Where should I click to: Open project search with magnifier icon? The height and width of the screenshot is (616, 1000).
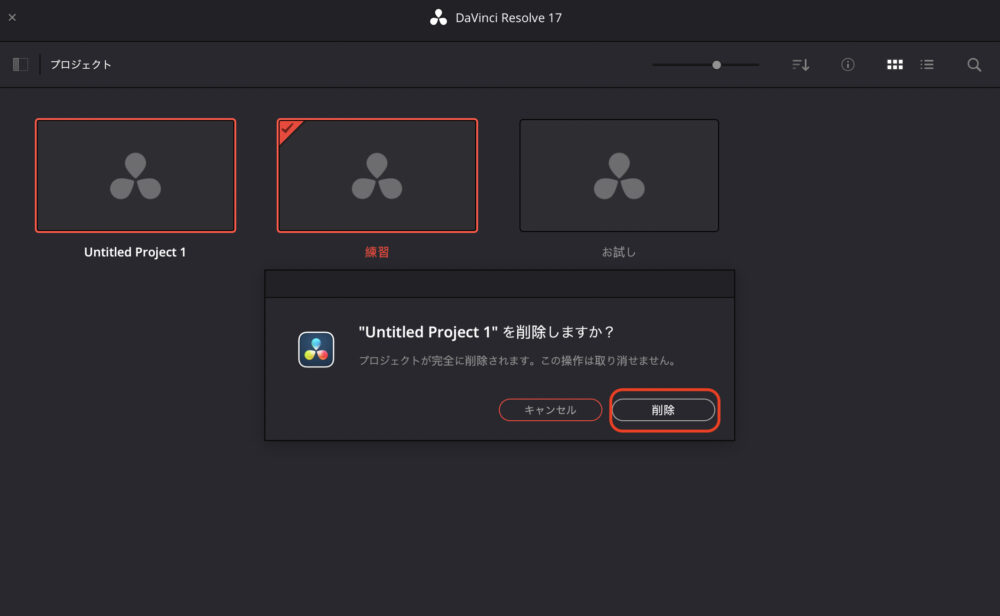point(974,65)
